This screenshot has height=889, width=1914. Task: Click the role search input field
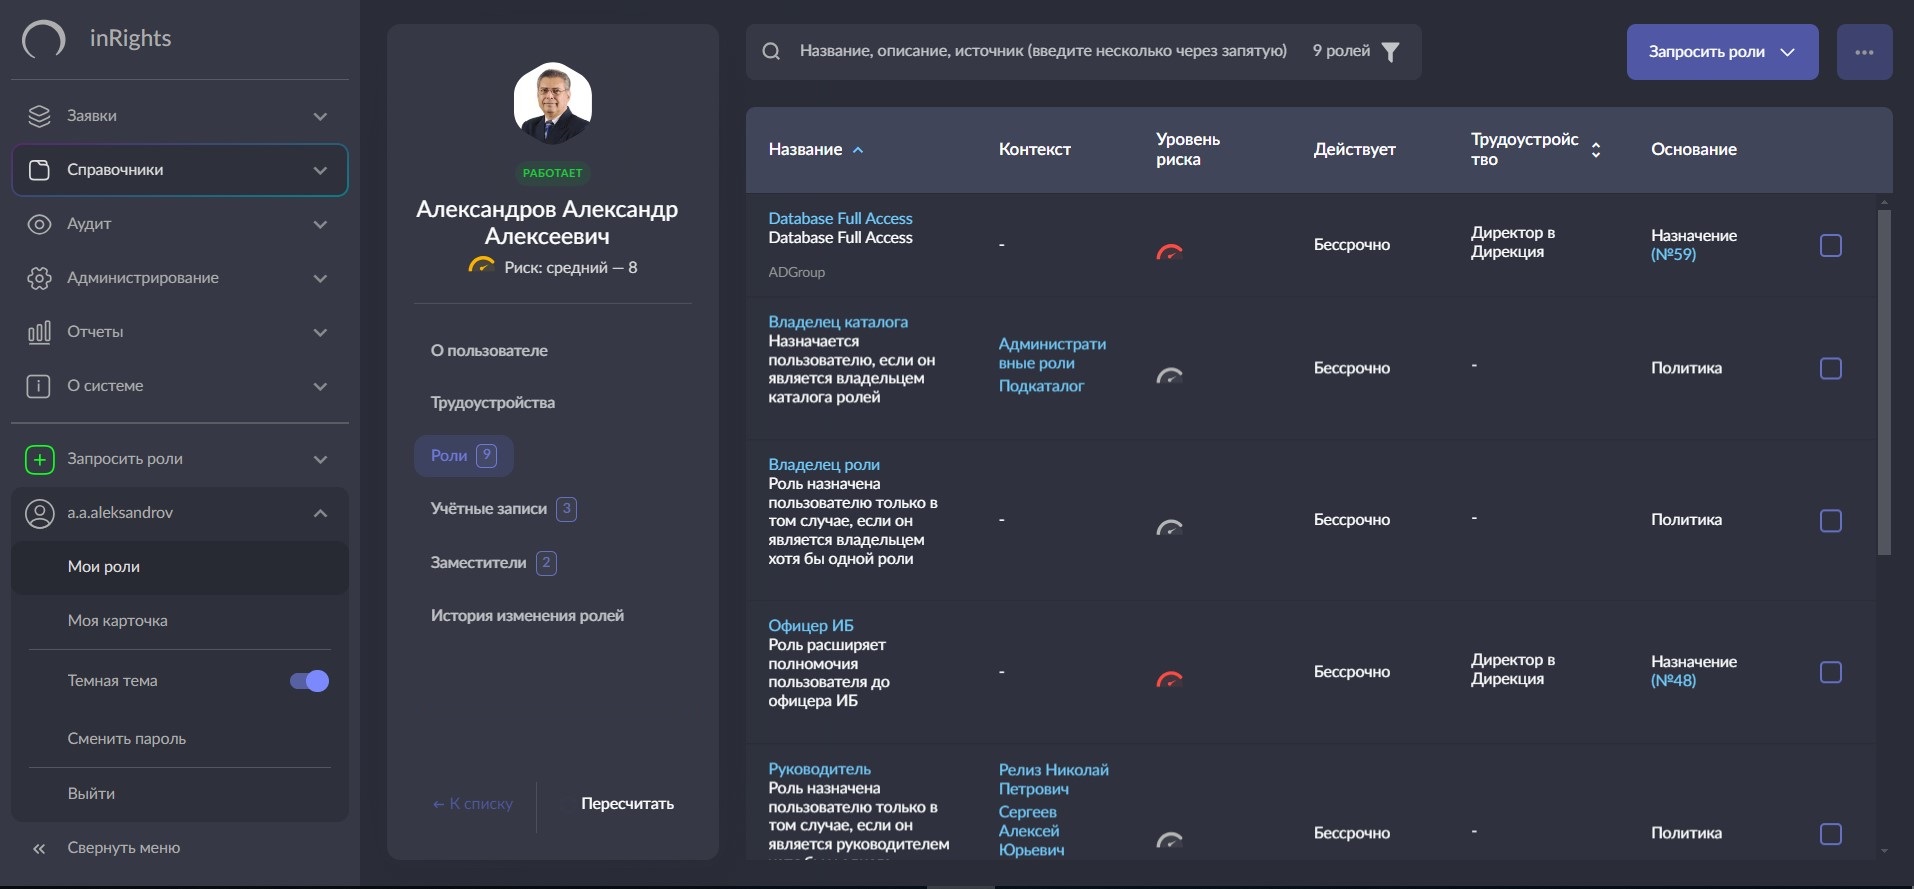click(1042, 51)
